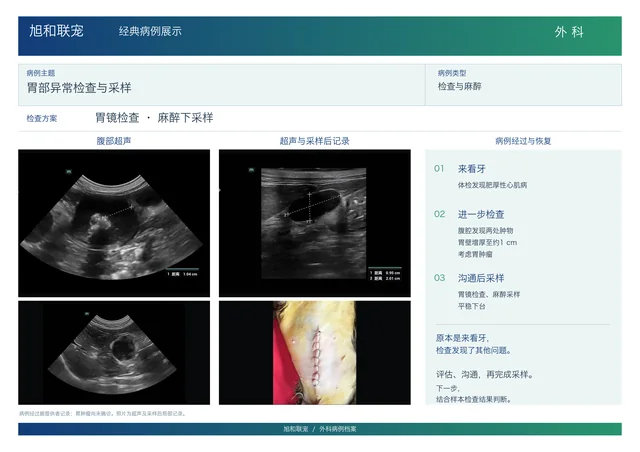Select the 检查发现了其他问题 summary line
The width and height of the screenshot is (640, 452).
coord(473,350)
